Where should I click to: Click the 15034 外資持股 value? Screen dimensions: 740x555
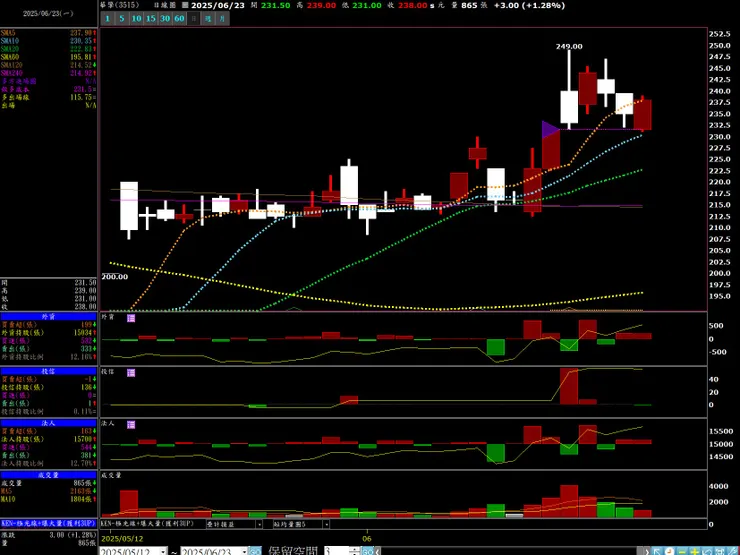coord(82,333)
